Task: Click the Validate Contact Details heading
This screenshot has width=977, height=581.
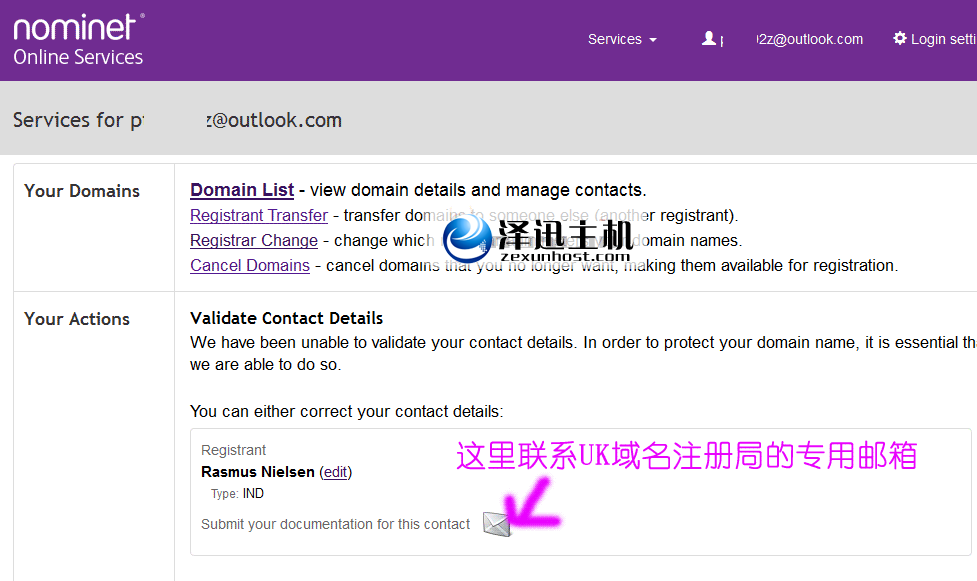Action: pos(286,318)
